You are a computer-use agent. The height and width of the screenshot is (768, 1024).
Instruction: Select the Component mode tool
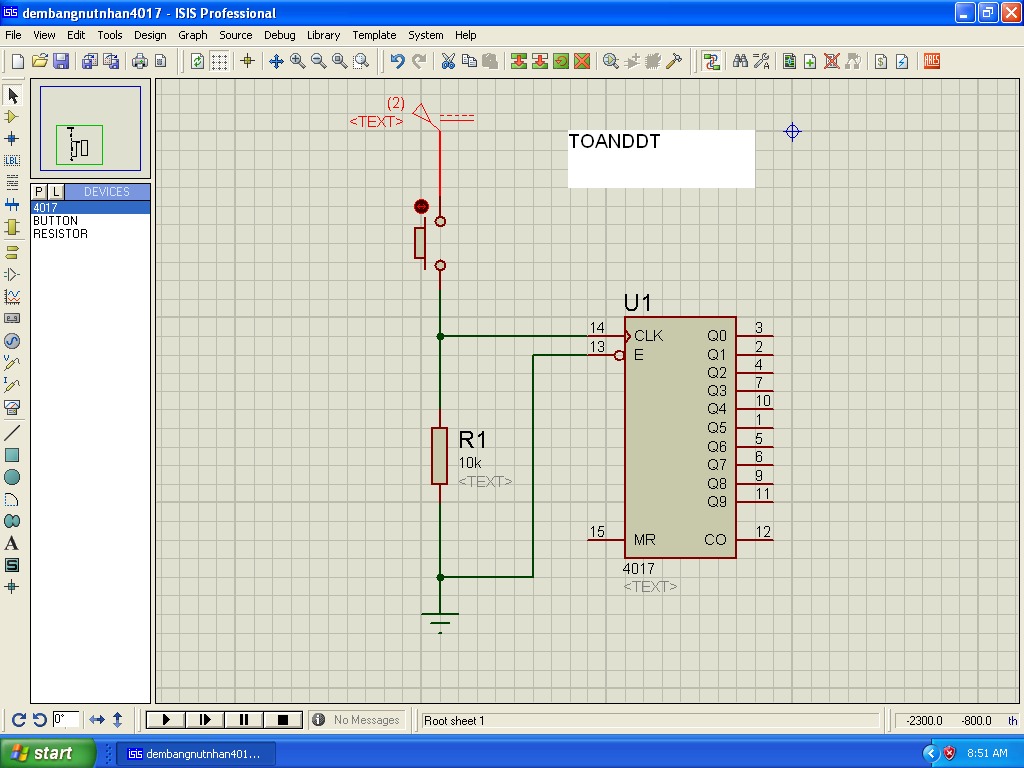coord(12,117)
